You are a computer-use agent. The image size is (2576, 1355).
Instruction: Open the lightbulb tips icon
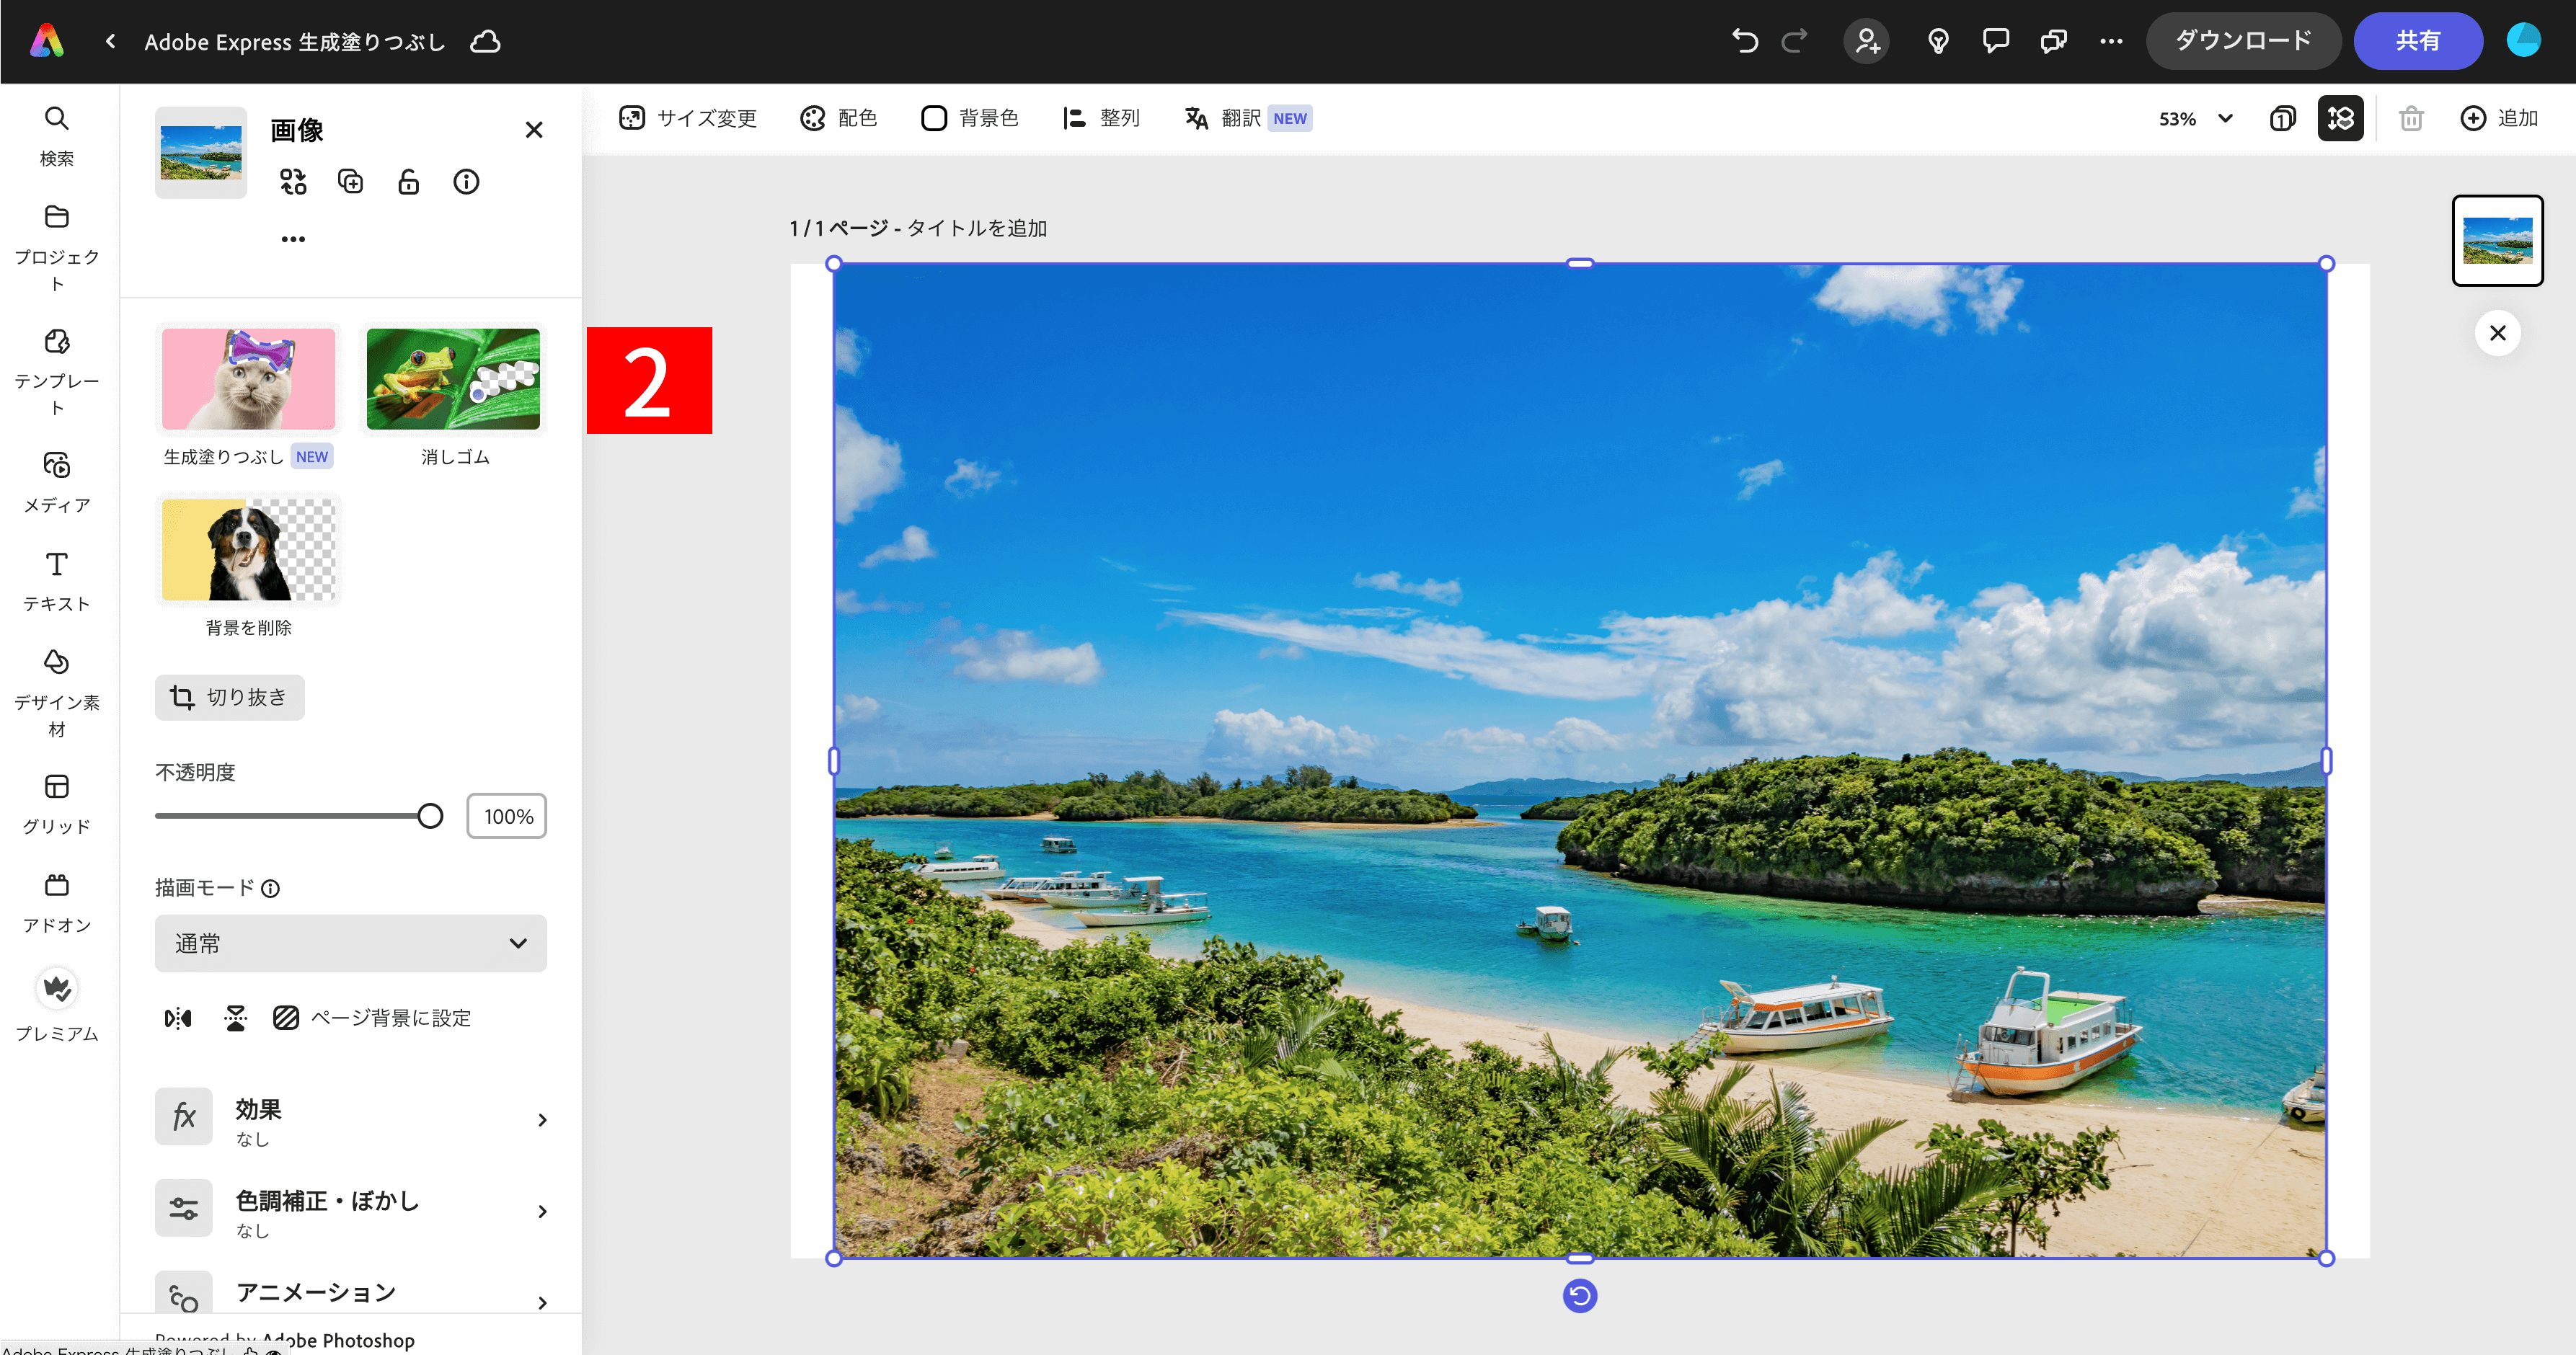tap(1938, 41)
